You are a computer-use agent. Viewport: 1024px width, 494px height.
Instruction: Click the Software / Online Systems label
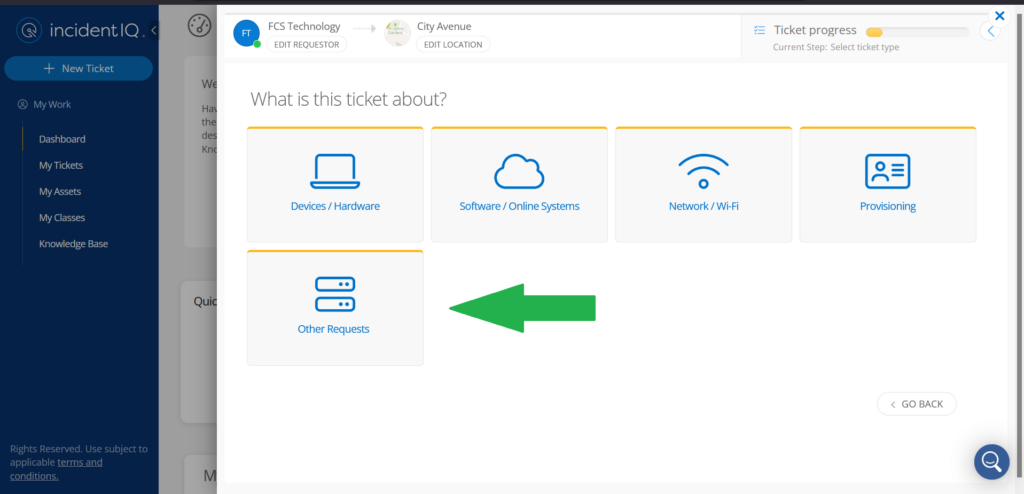[519, 206]
